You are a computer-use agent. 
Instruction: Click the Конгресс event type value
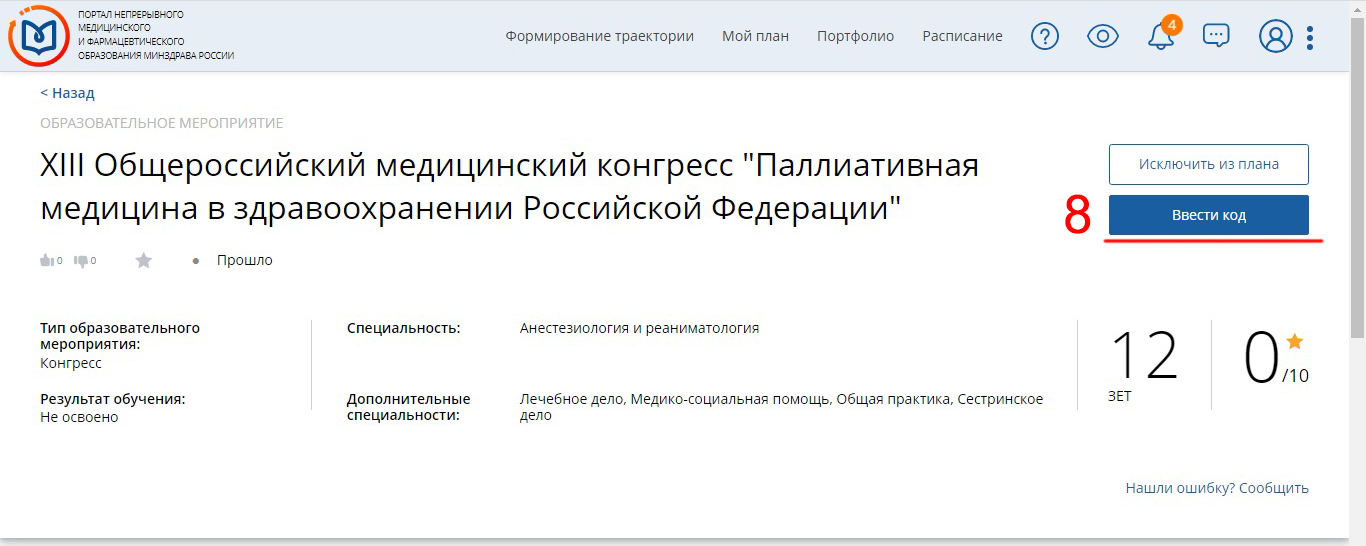pyautogui.click(x=71, y=363)
